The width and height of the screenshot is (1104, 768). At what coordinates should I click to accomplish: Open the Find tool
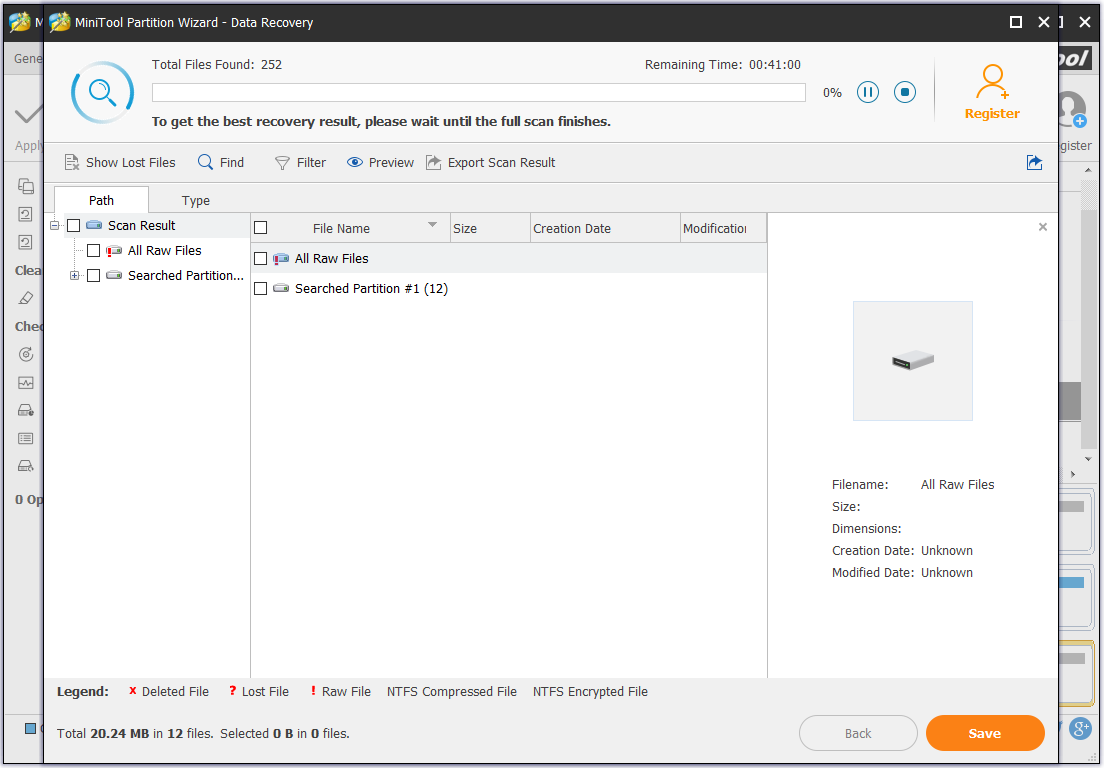point(220,163)
